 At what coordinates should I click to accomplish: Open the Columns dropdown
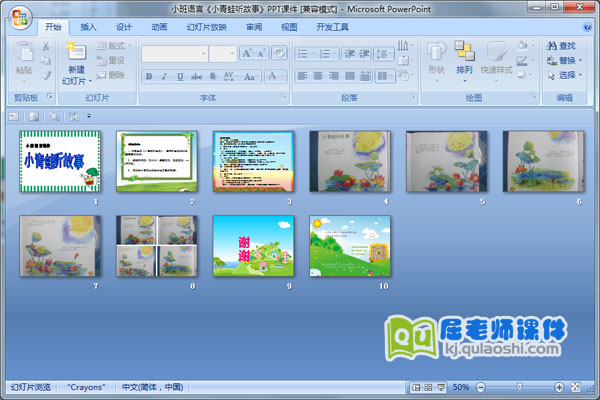384,76
